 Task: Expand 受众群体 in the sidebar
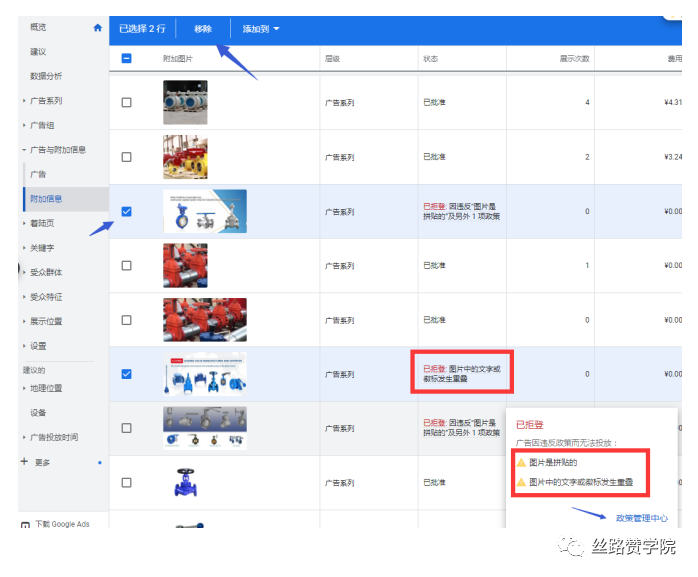coord(24,272)
